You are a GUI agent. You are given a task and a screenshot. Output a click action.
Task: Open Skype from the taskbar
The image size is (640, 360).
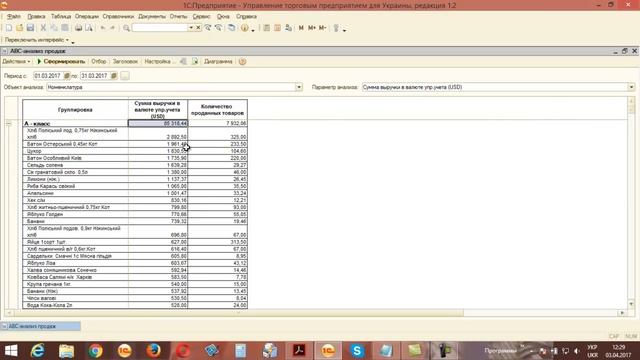pyautogui.click(x=357, y=351)
